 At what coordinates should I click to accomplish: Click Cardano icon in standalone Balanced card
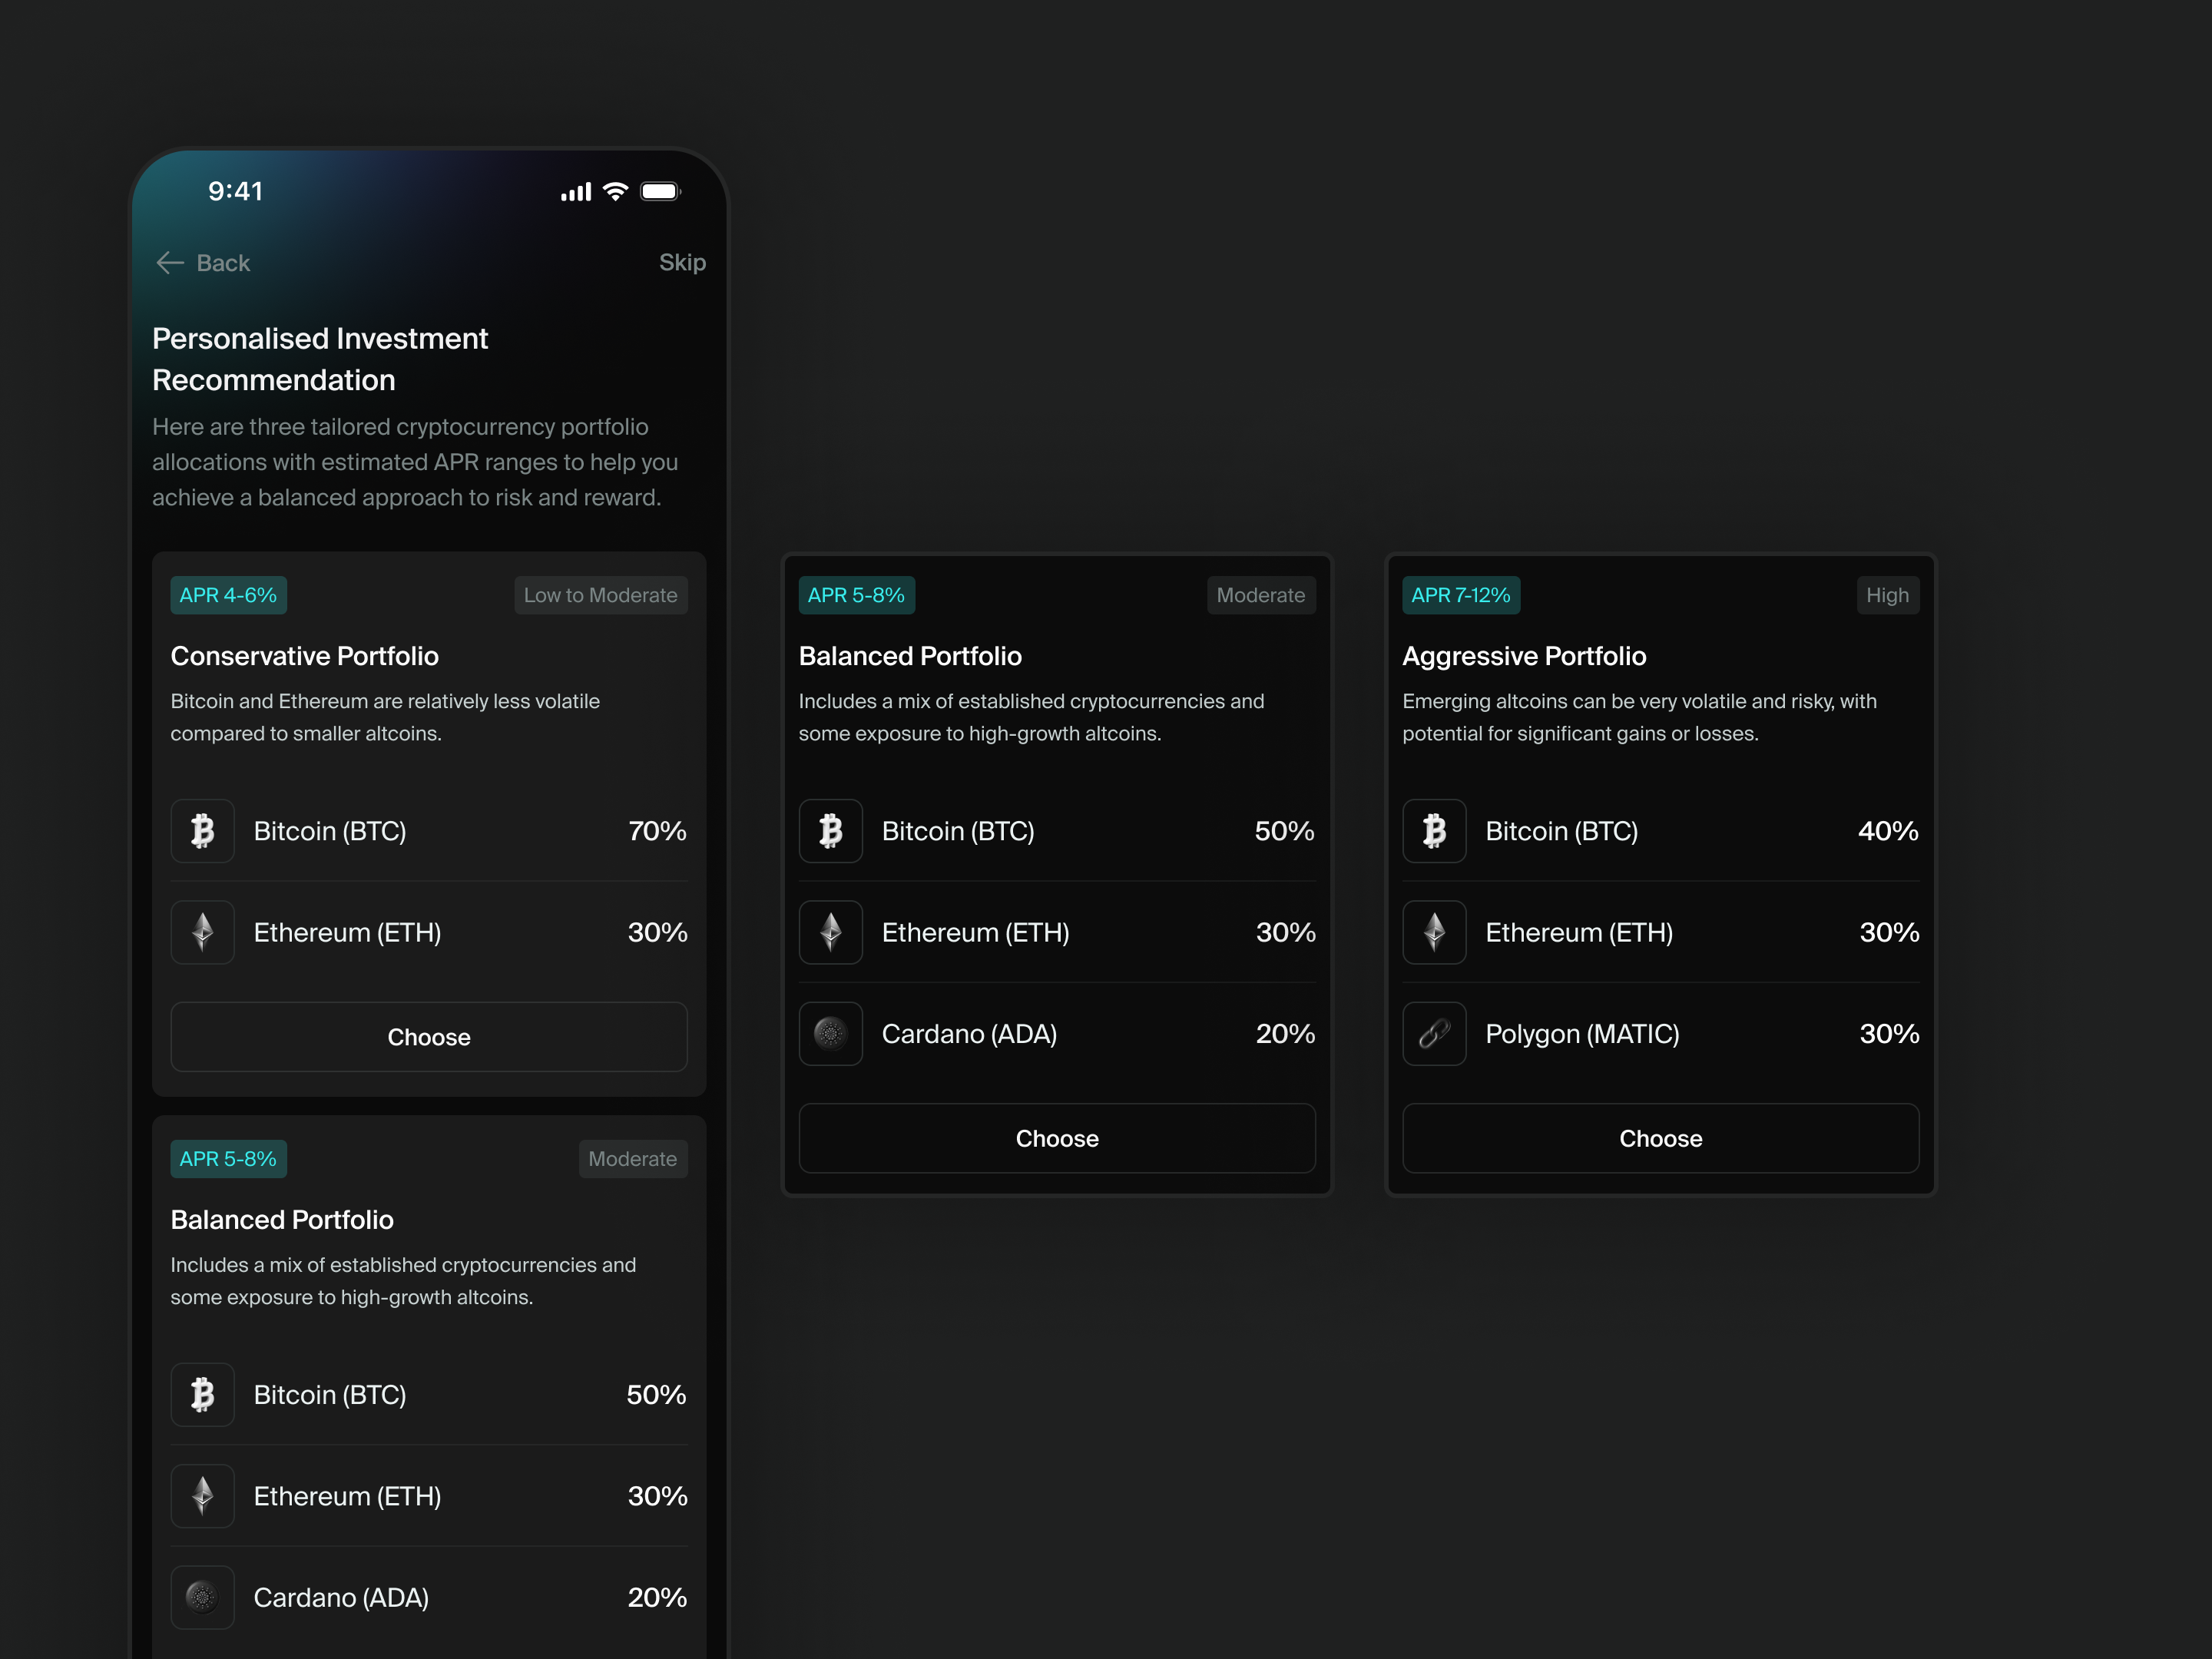click(x=831, y=1034)
